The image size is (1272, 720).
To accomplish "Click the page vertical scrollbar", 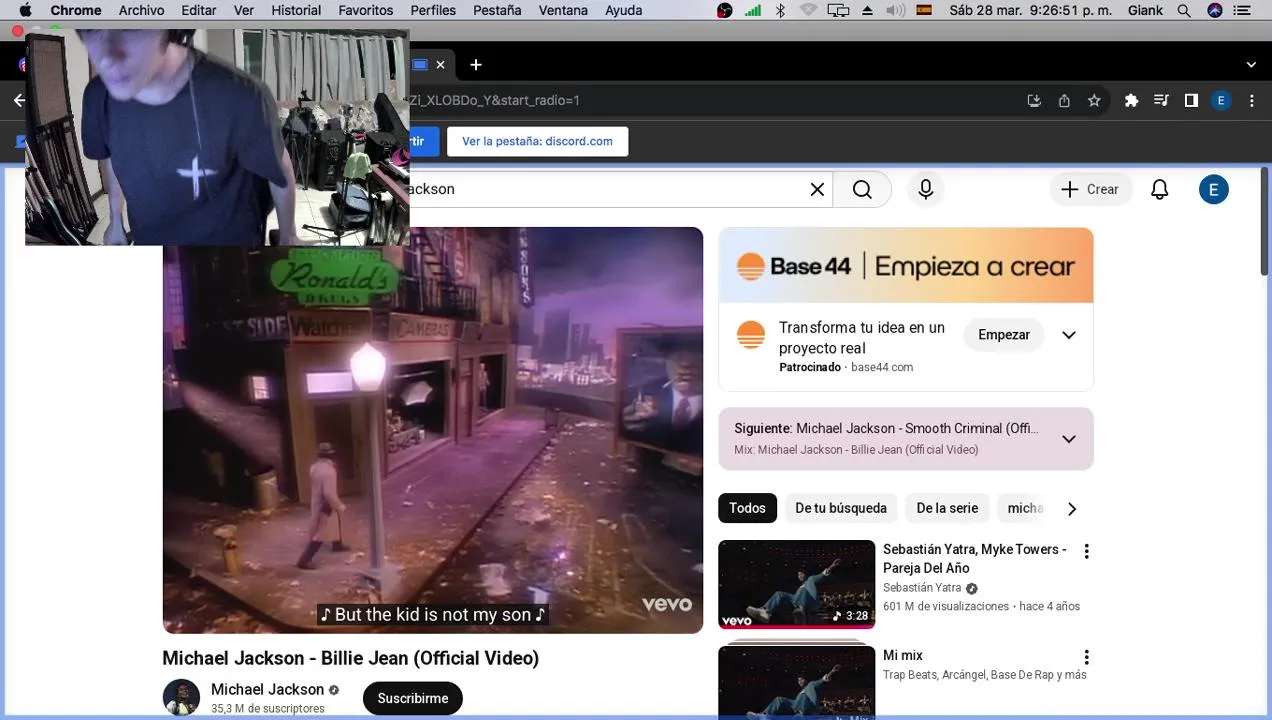I will click(1264, 220).
